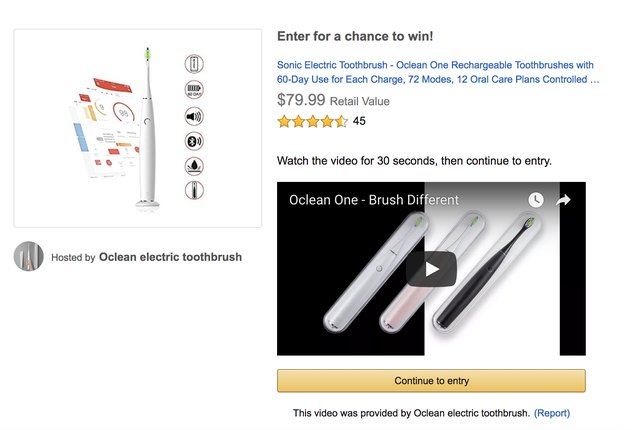Click the host's round avatar image

pyautogui.click(x=29, y=256)
